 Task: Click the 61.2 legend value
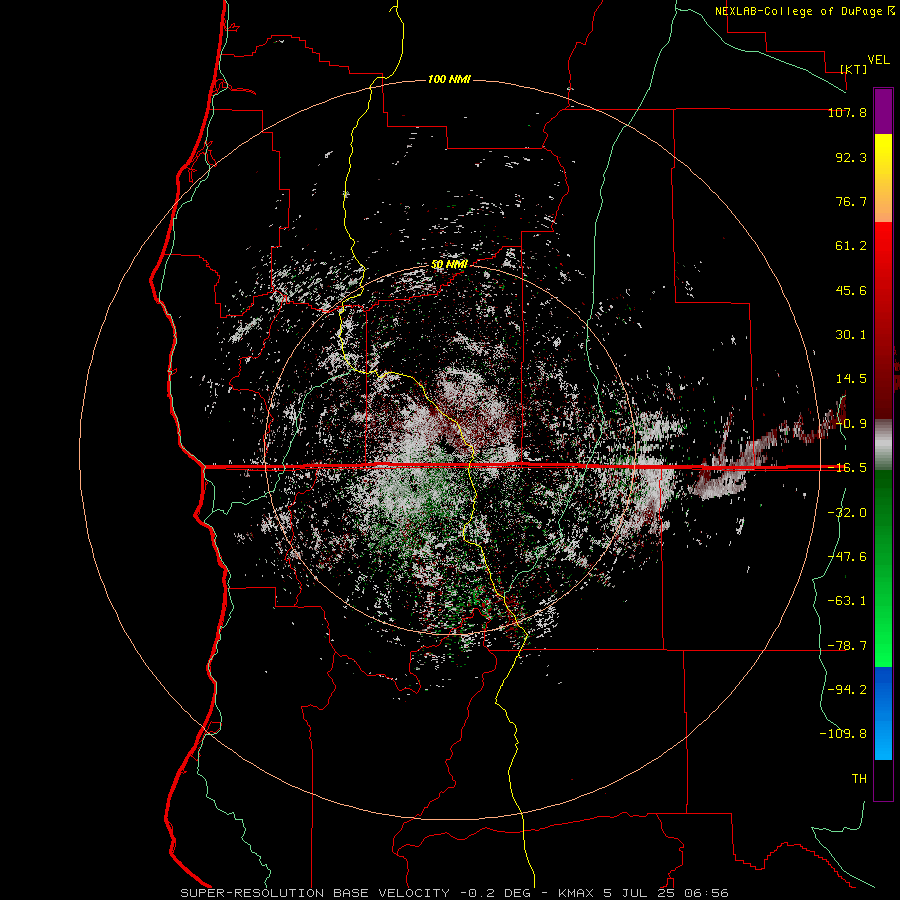[x=851, y=246]
